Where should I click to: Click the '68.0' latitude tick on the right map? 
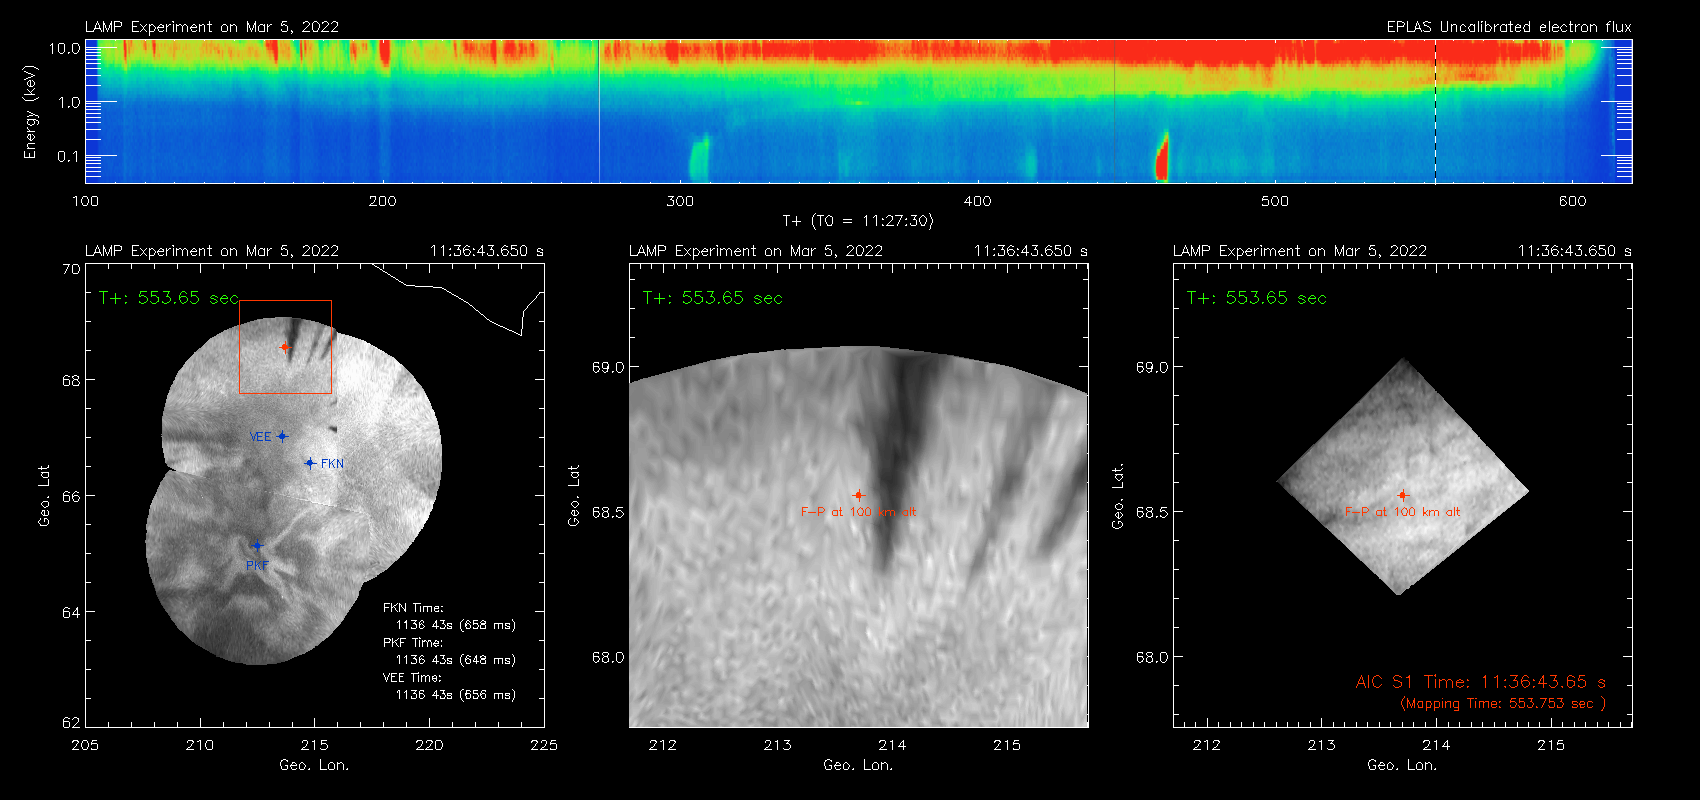click(x=1152, y=657)
